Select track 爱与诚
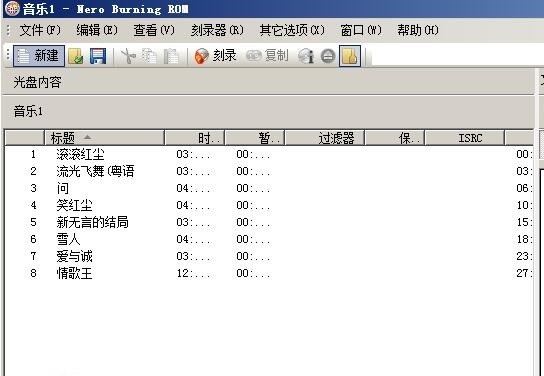 pos(75,256)
